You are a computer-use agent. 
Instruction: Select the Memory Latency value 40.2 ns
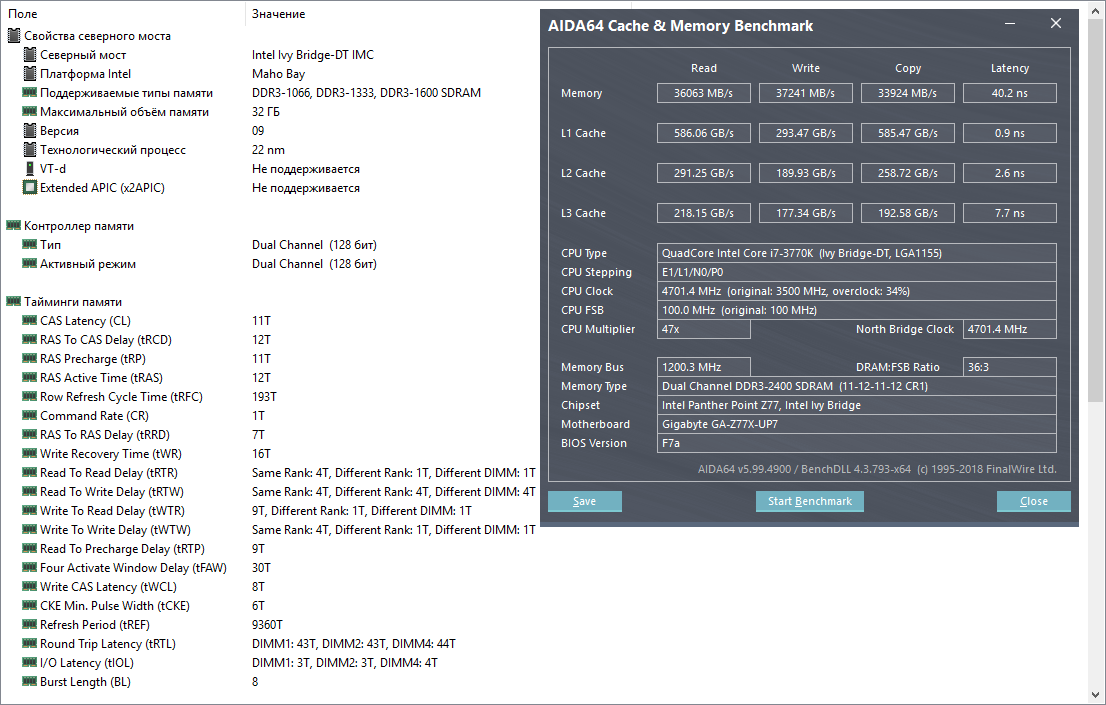1010,93
